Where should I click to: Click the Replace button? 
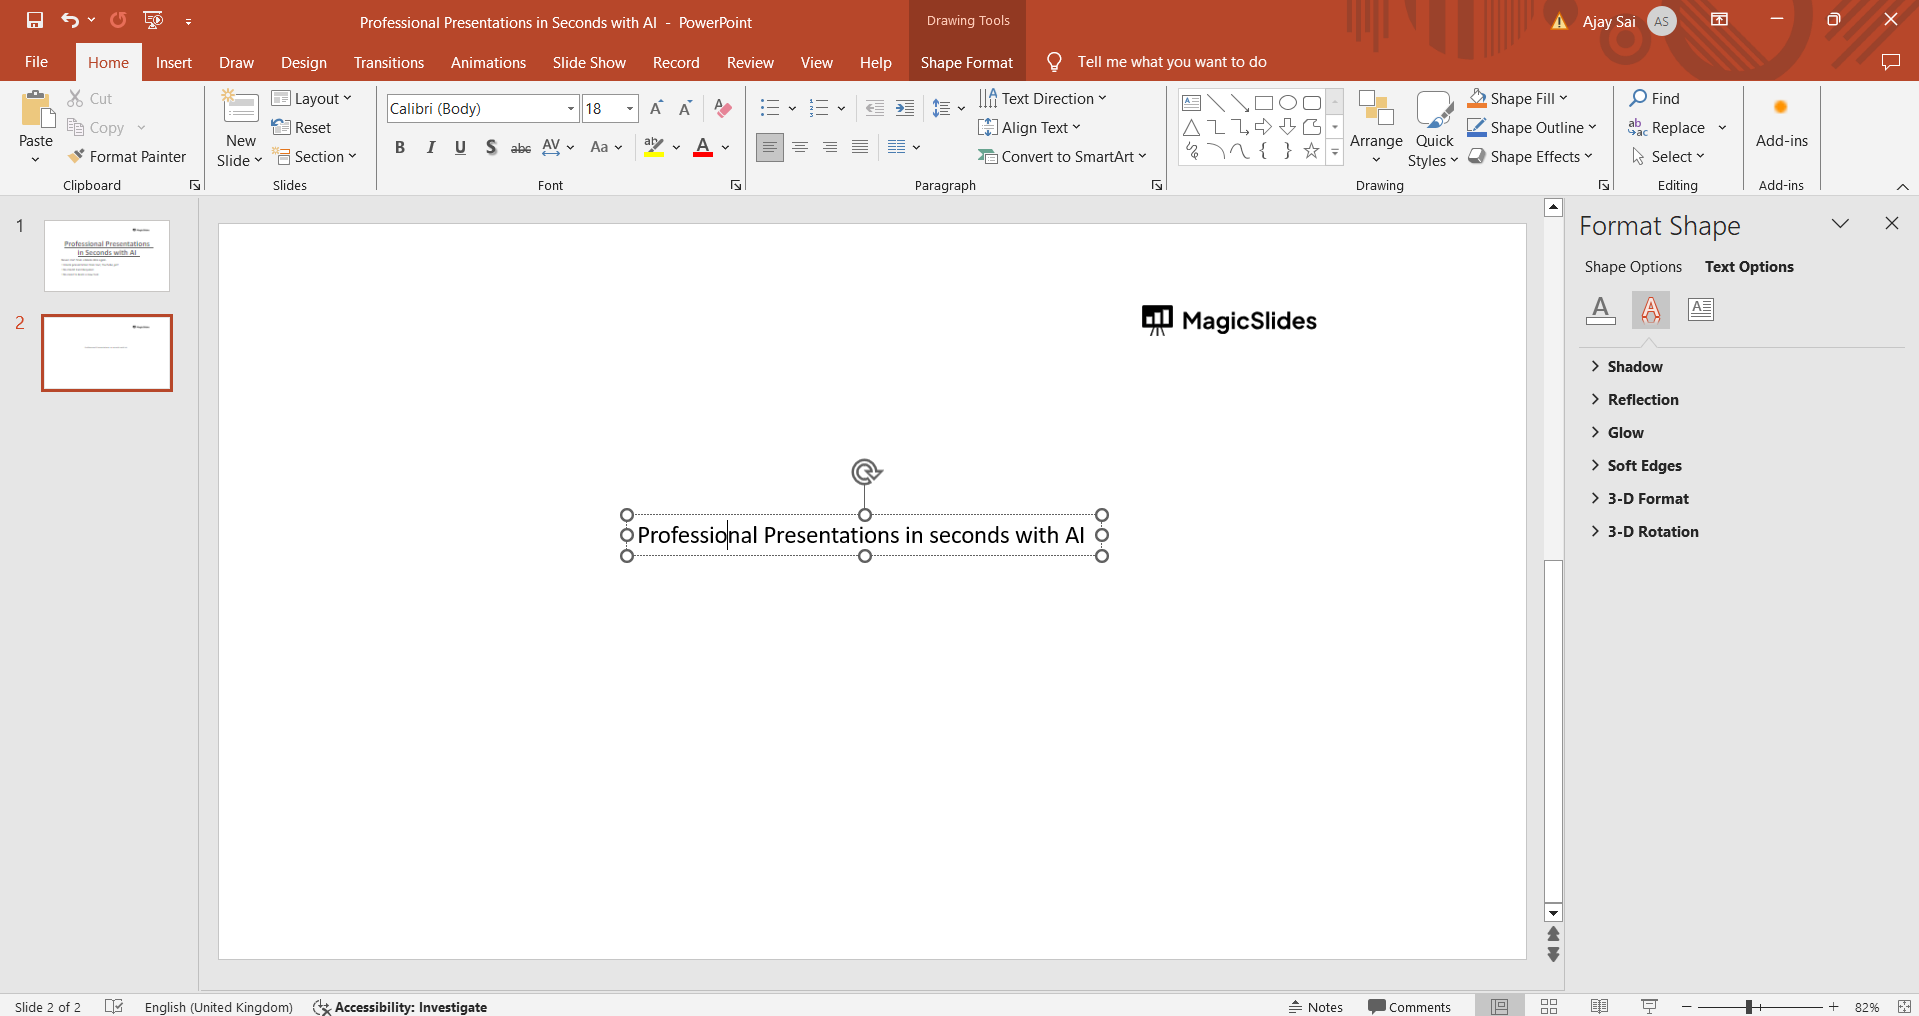[1677, 128]
